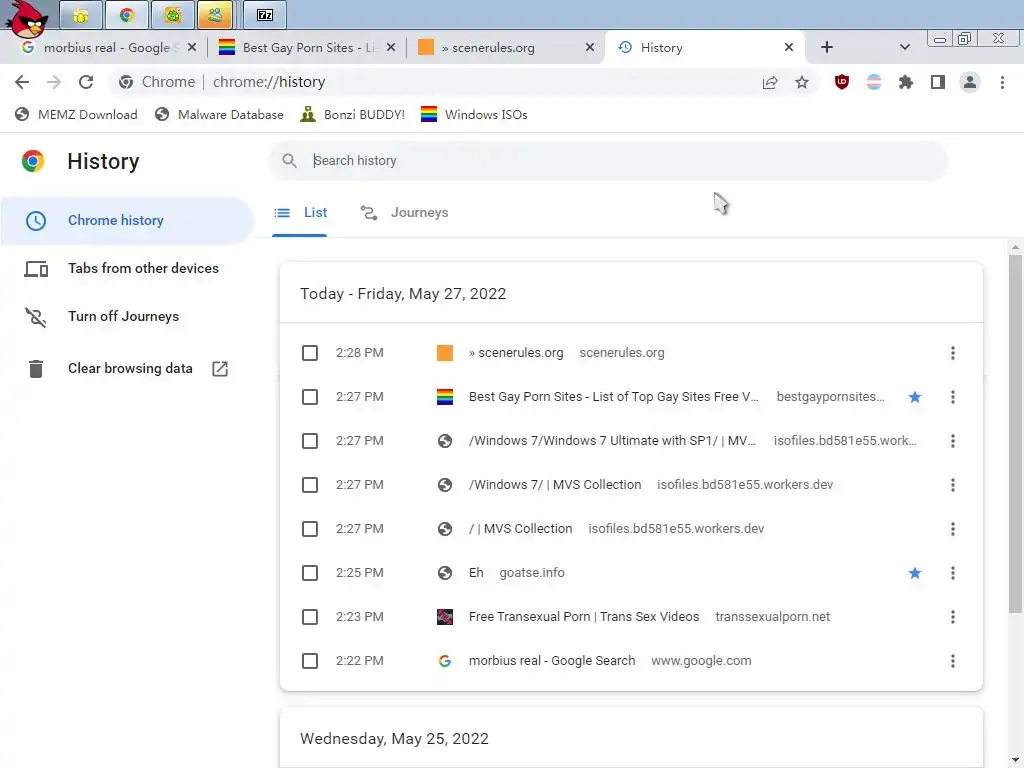Open the Angry Birds start icon
Screen dimensions: 1024x768
click(27, 18)
